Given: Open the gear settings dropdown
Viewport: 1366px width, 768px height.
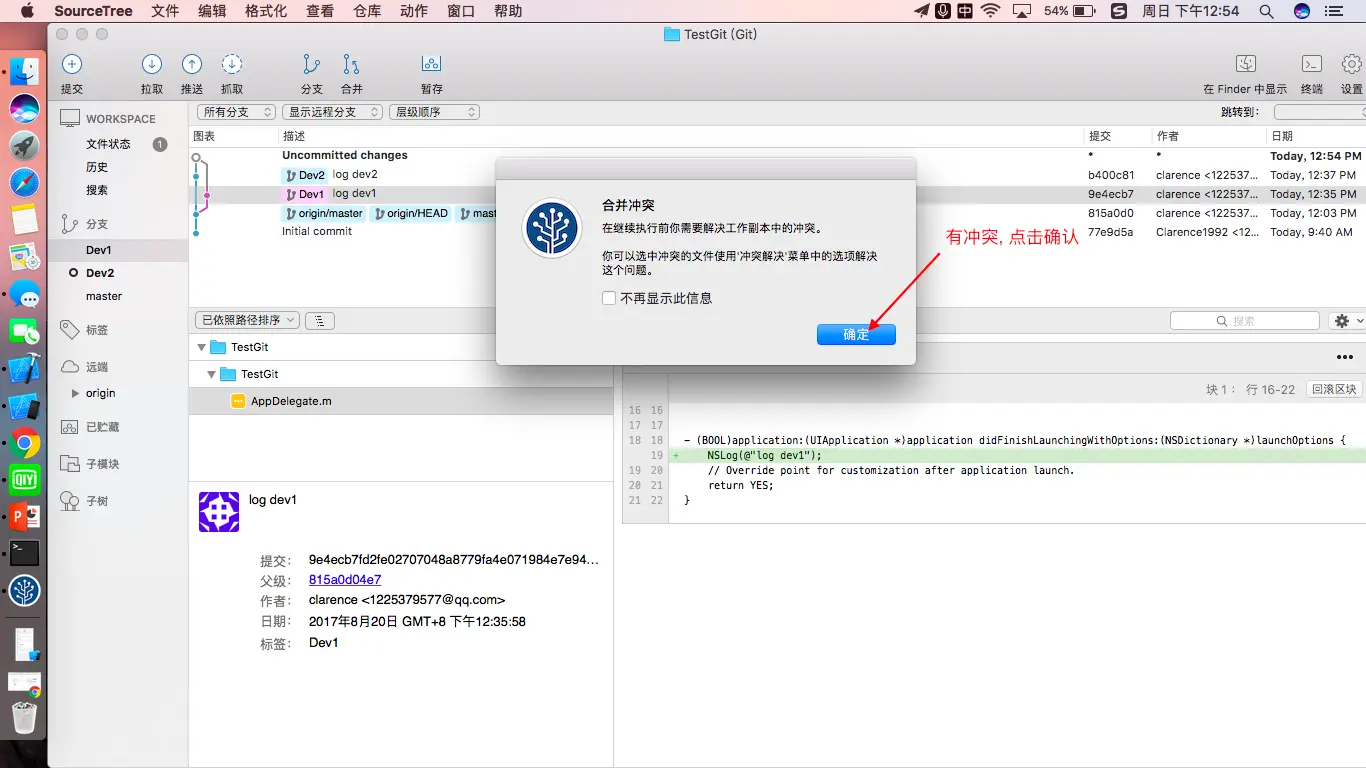Looking at the screenshot, I should coord(1347,321).
